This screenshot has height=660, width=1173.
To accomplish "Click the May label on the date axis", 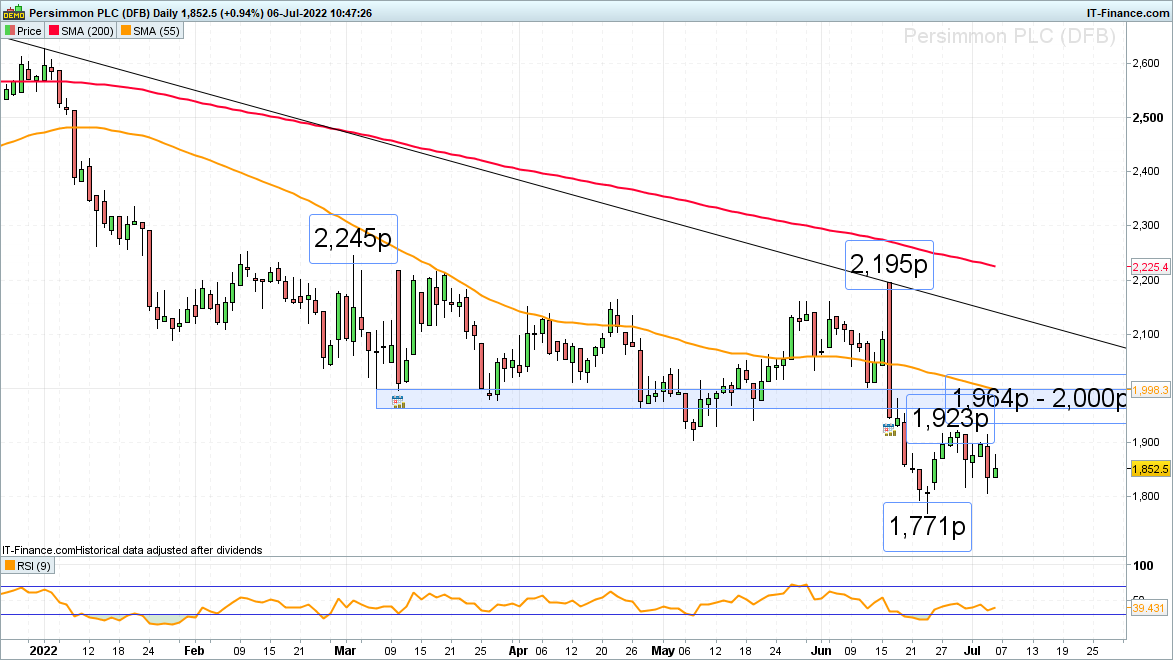I will pos(663,651).
